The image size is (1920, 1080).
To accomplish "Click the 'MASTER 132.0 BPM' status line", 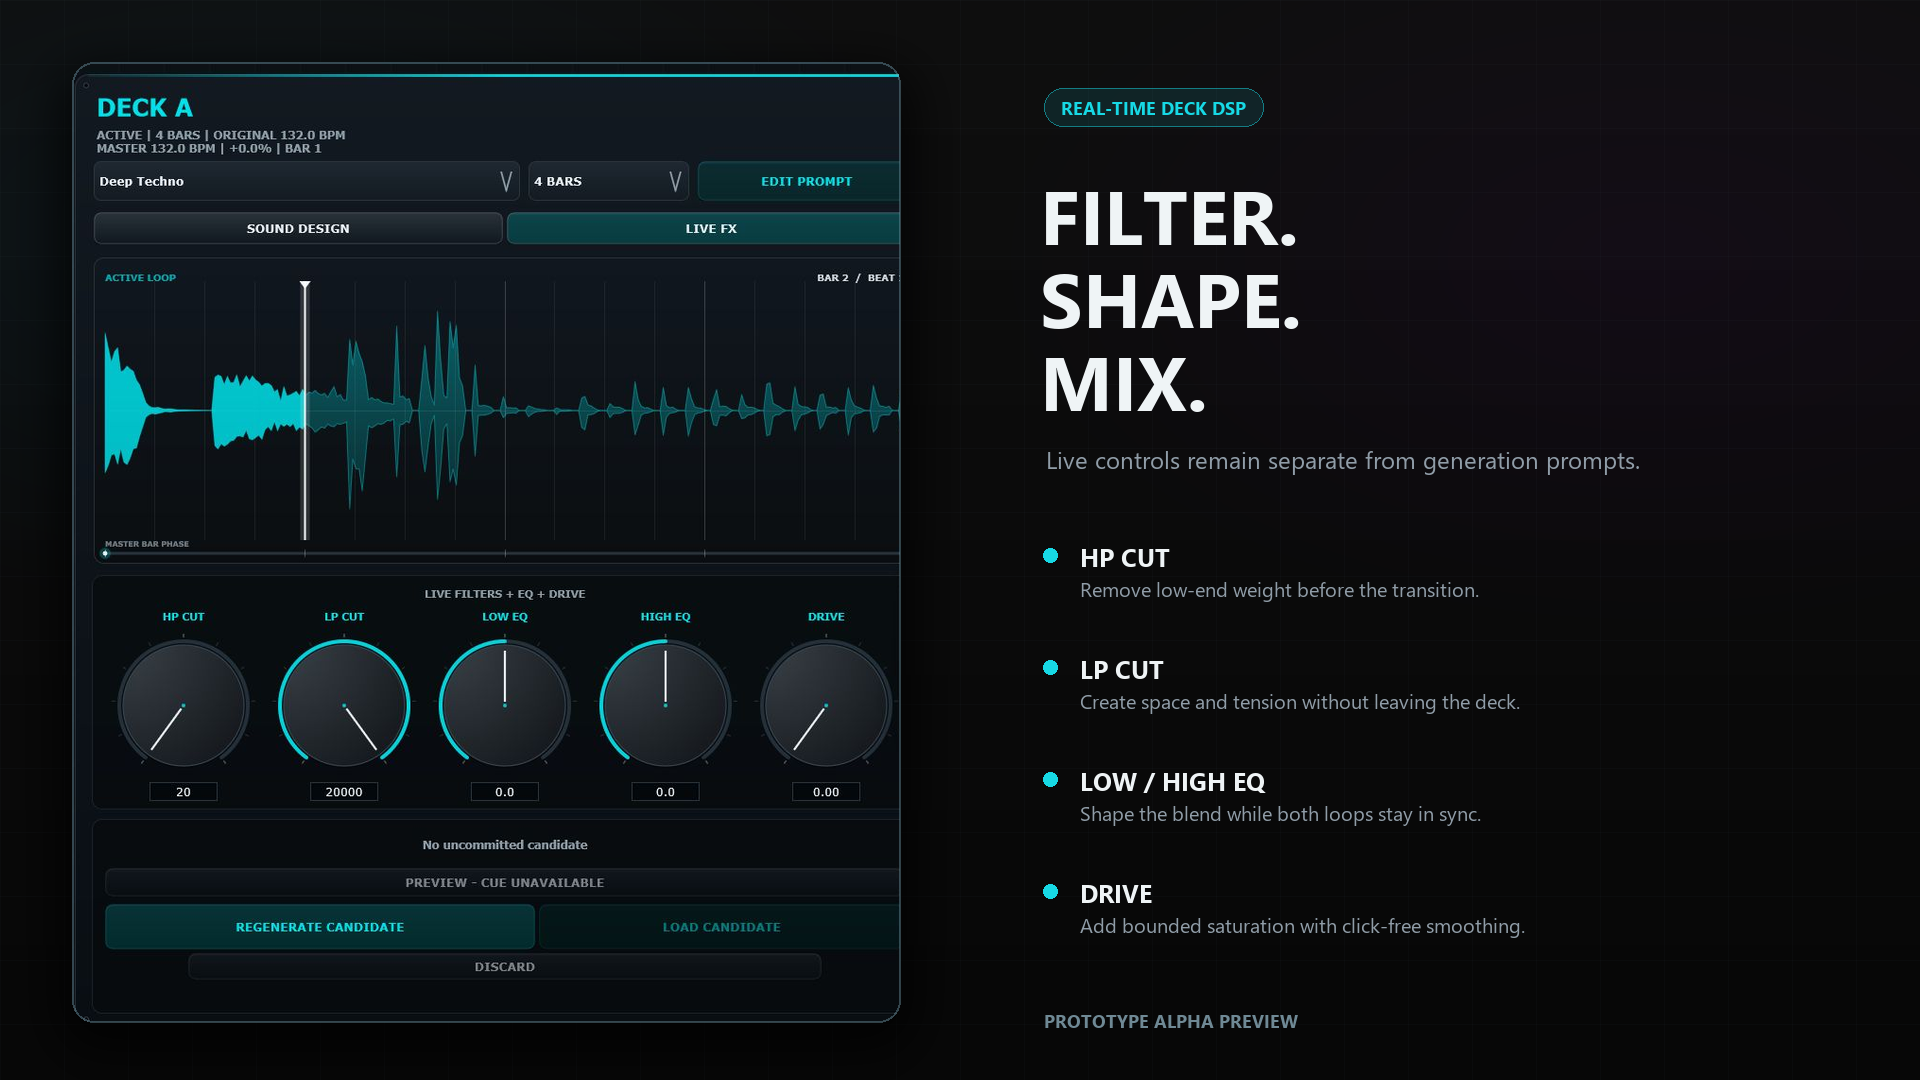I will (x=209, y=148).
